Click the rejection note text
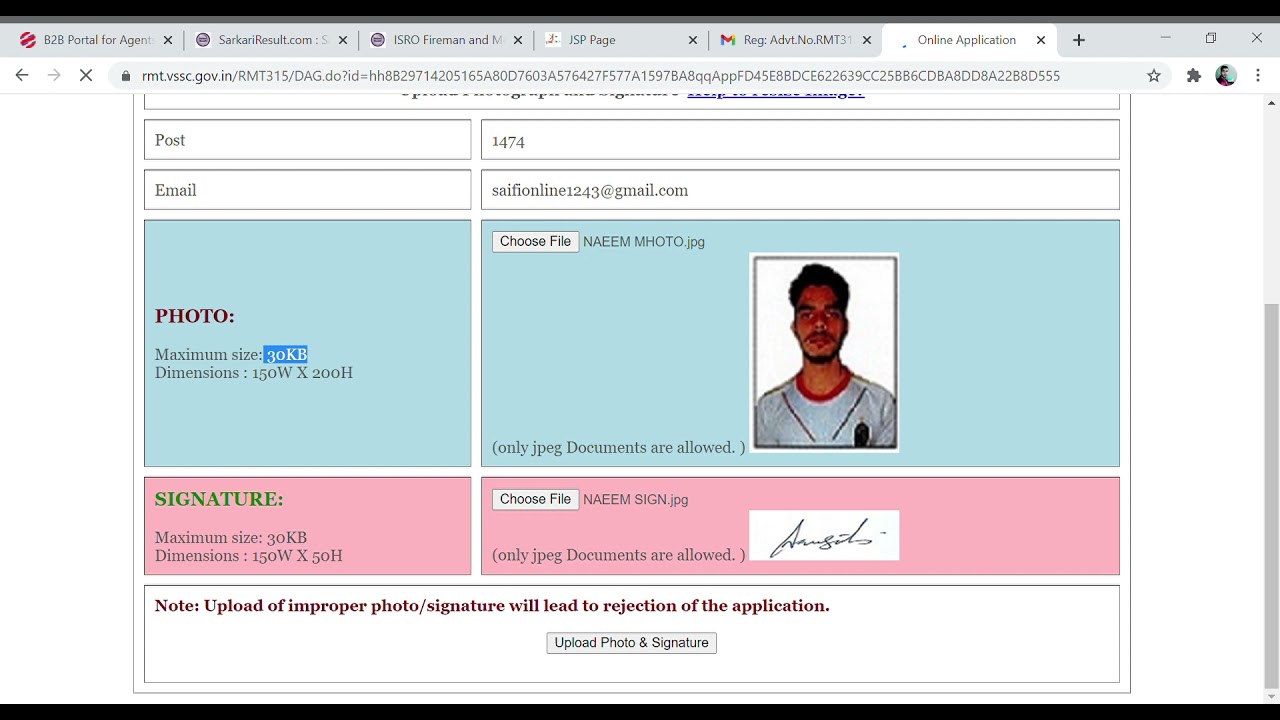The image size is (1280, 720). 492,606
